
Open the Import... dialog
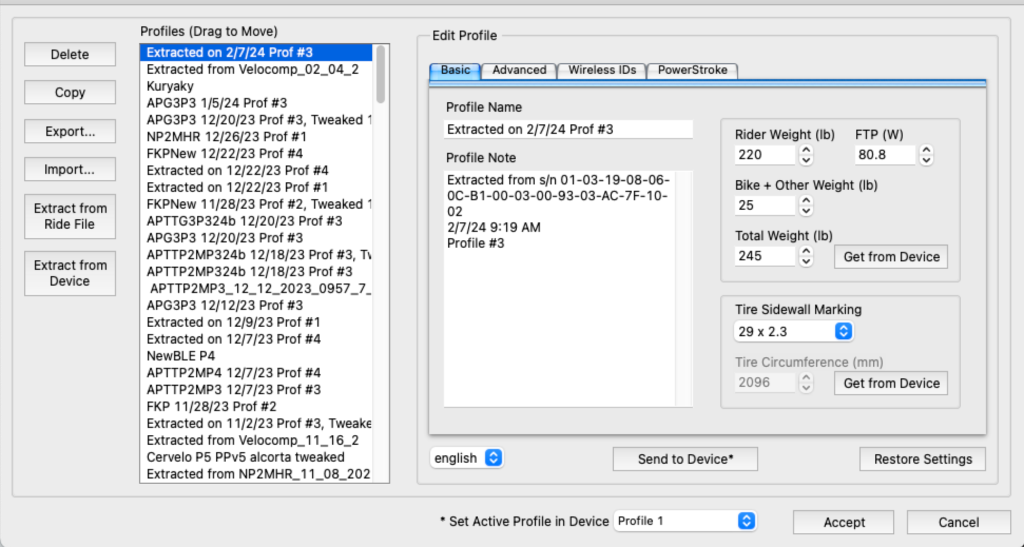(70, 170)
